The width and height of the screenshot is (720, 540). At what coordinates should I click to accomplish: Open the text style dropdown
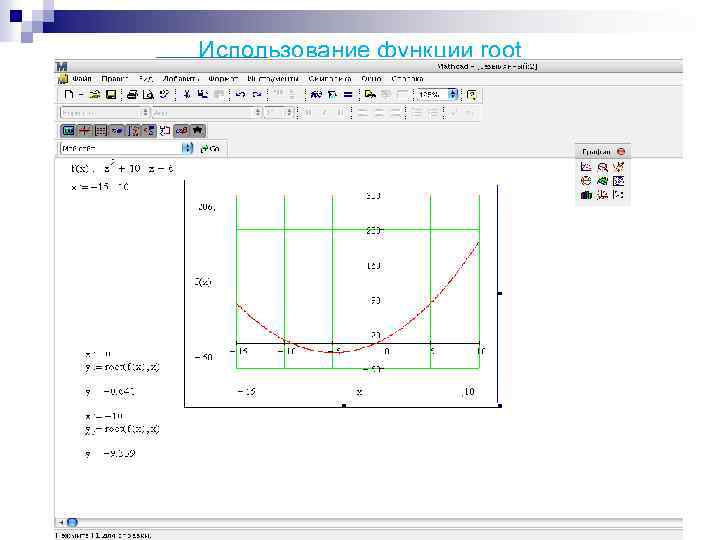click(145, 112)
